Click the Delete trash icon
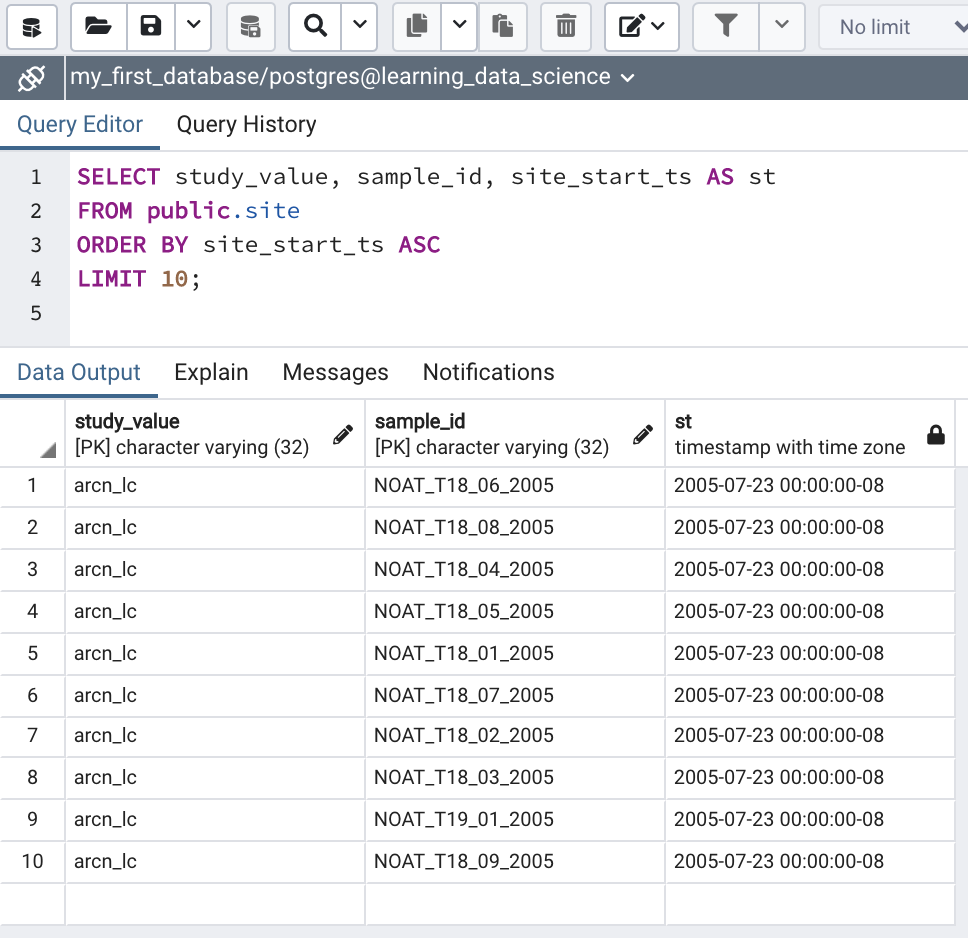The width and height of the screenshot is (968, 938). coord(566,26)
